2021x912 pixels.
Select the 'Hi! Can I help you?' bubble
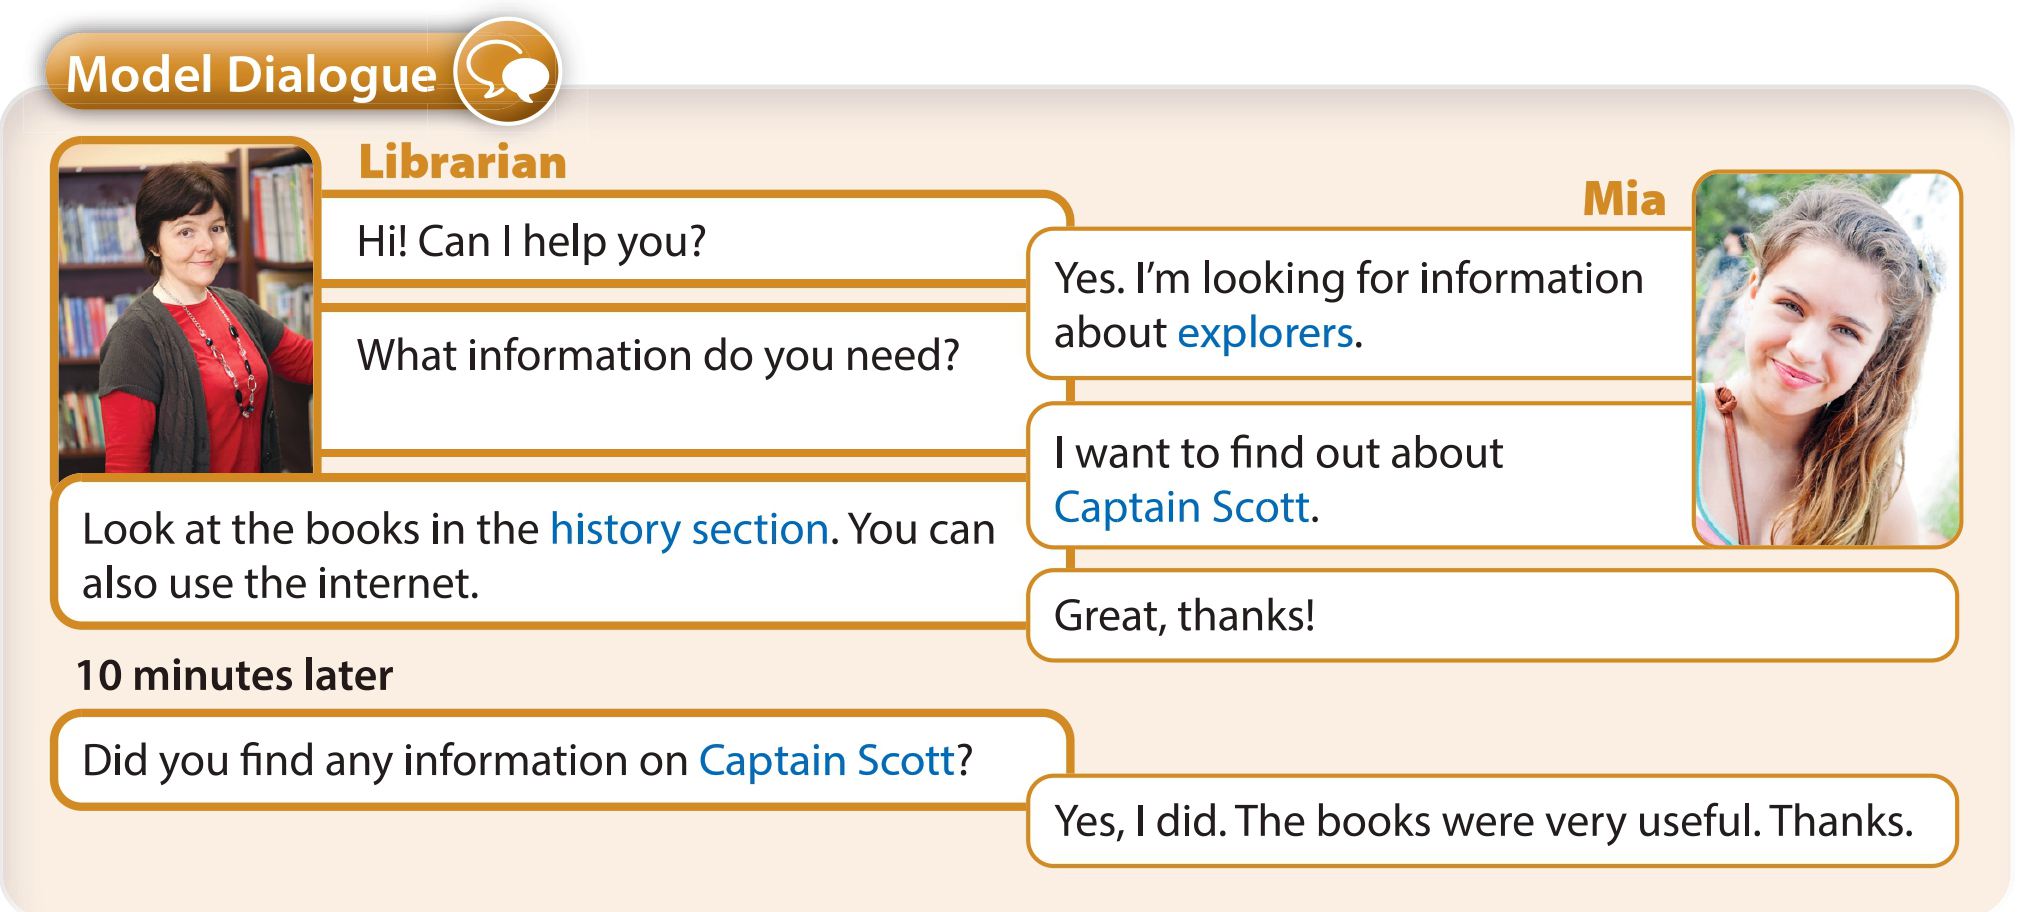coord(695,240)
